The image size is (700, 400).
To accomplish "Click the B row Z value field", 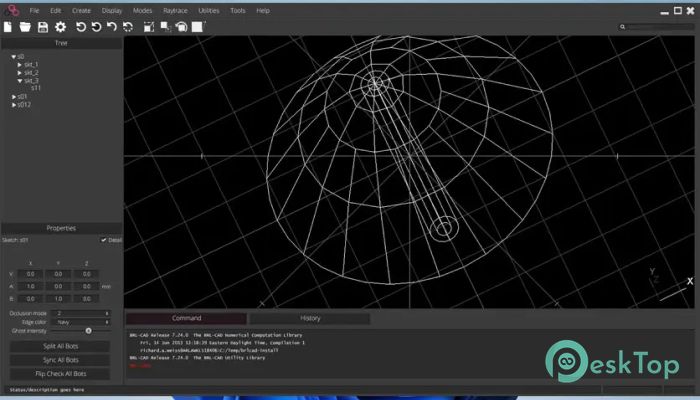I will tap(87, 298).
